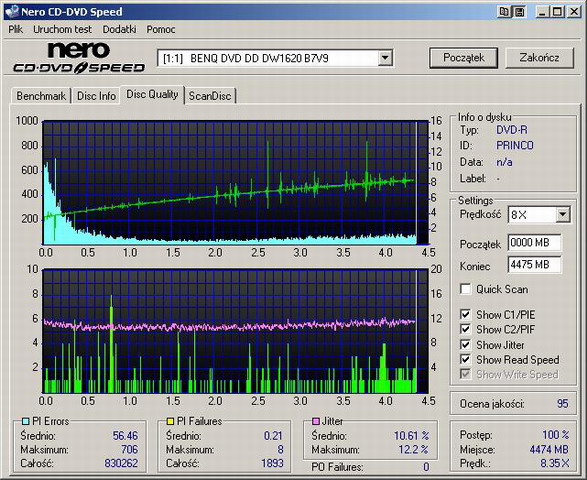Click Jitter average value 10.61 %
The width and height of the screenshot is (587, 480).
[x=412, y=436]
